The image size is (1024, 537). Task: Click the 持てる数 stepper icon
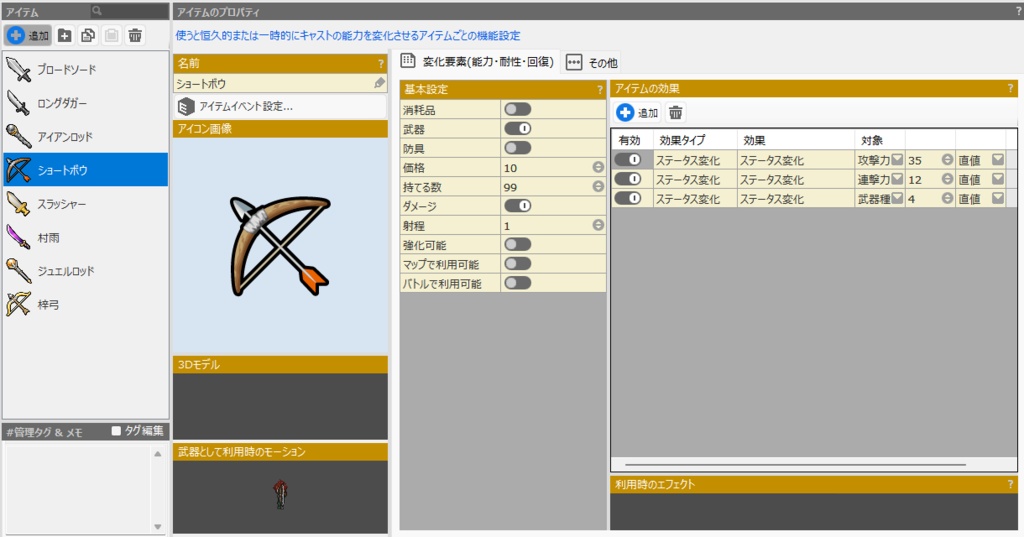point(598,186)
